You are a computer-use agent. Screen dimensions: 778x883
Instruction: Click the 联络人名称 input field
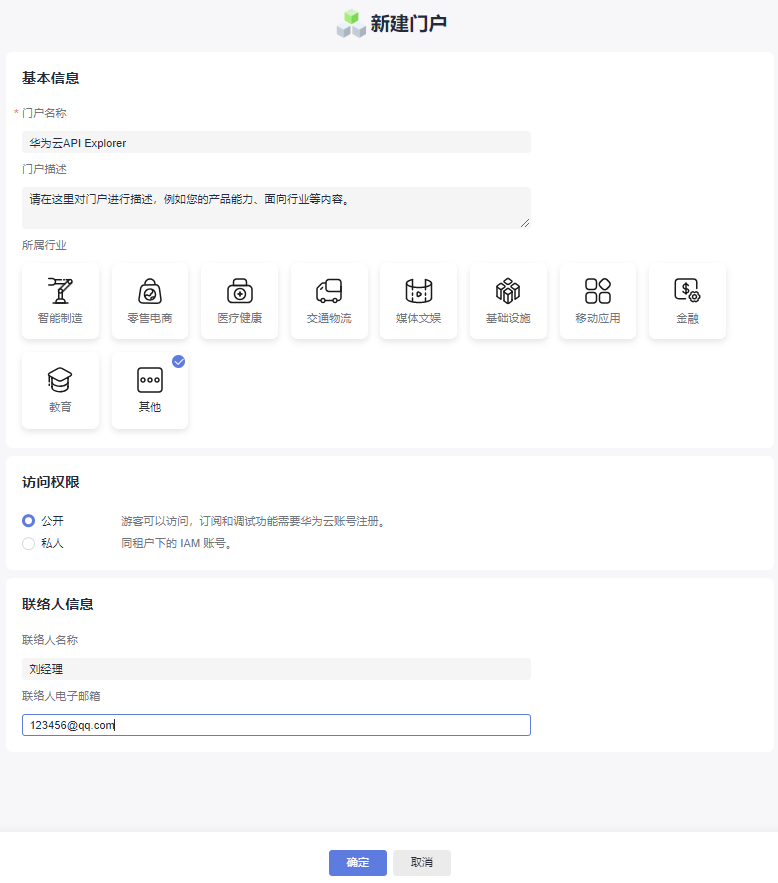click(x=276, y=669)
